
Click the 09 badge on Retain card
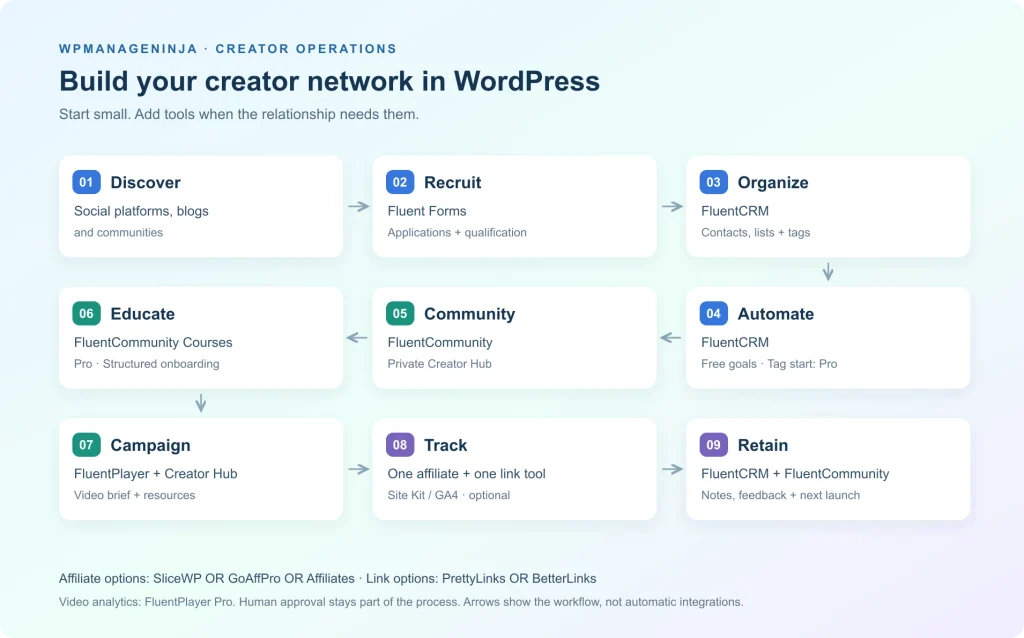(x=713, y=445)
